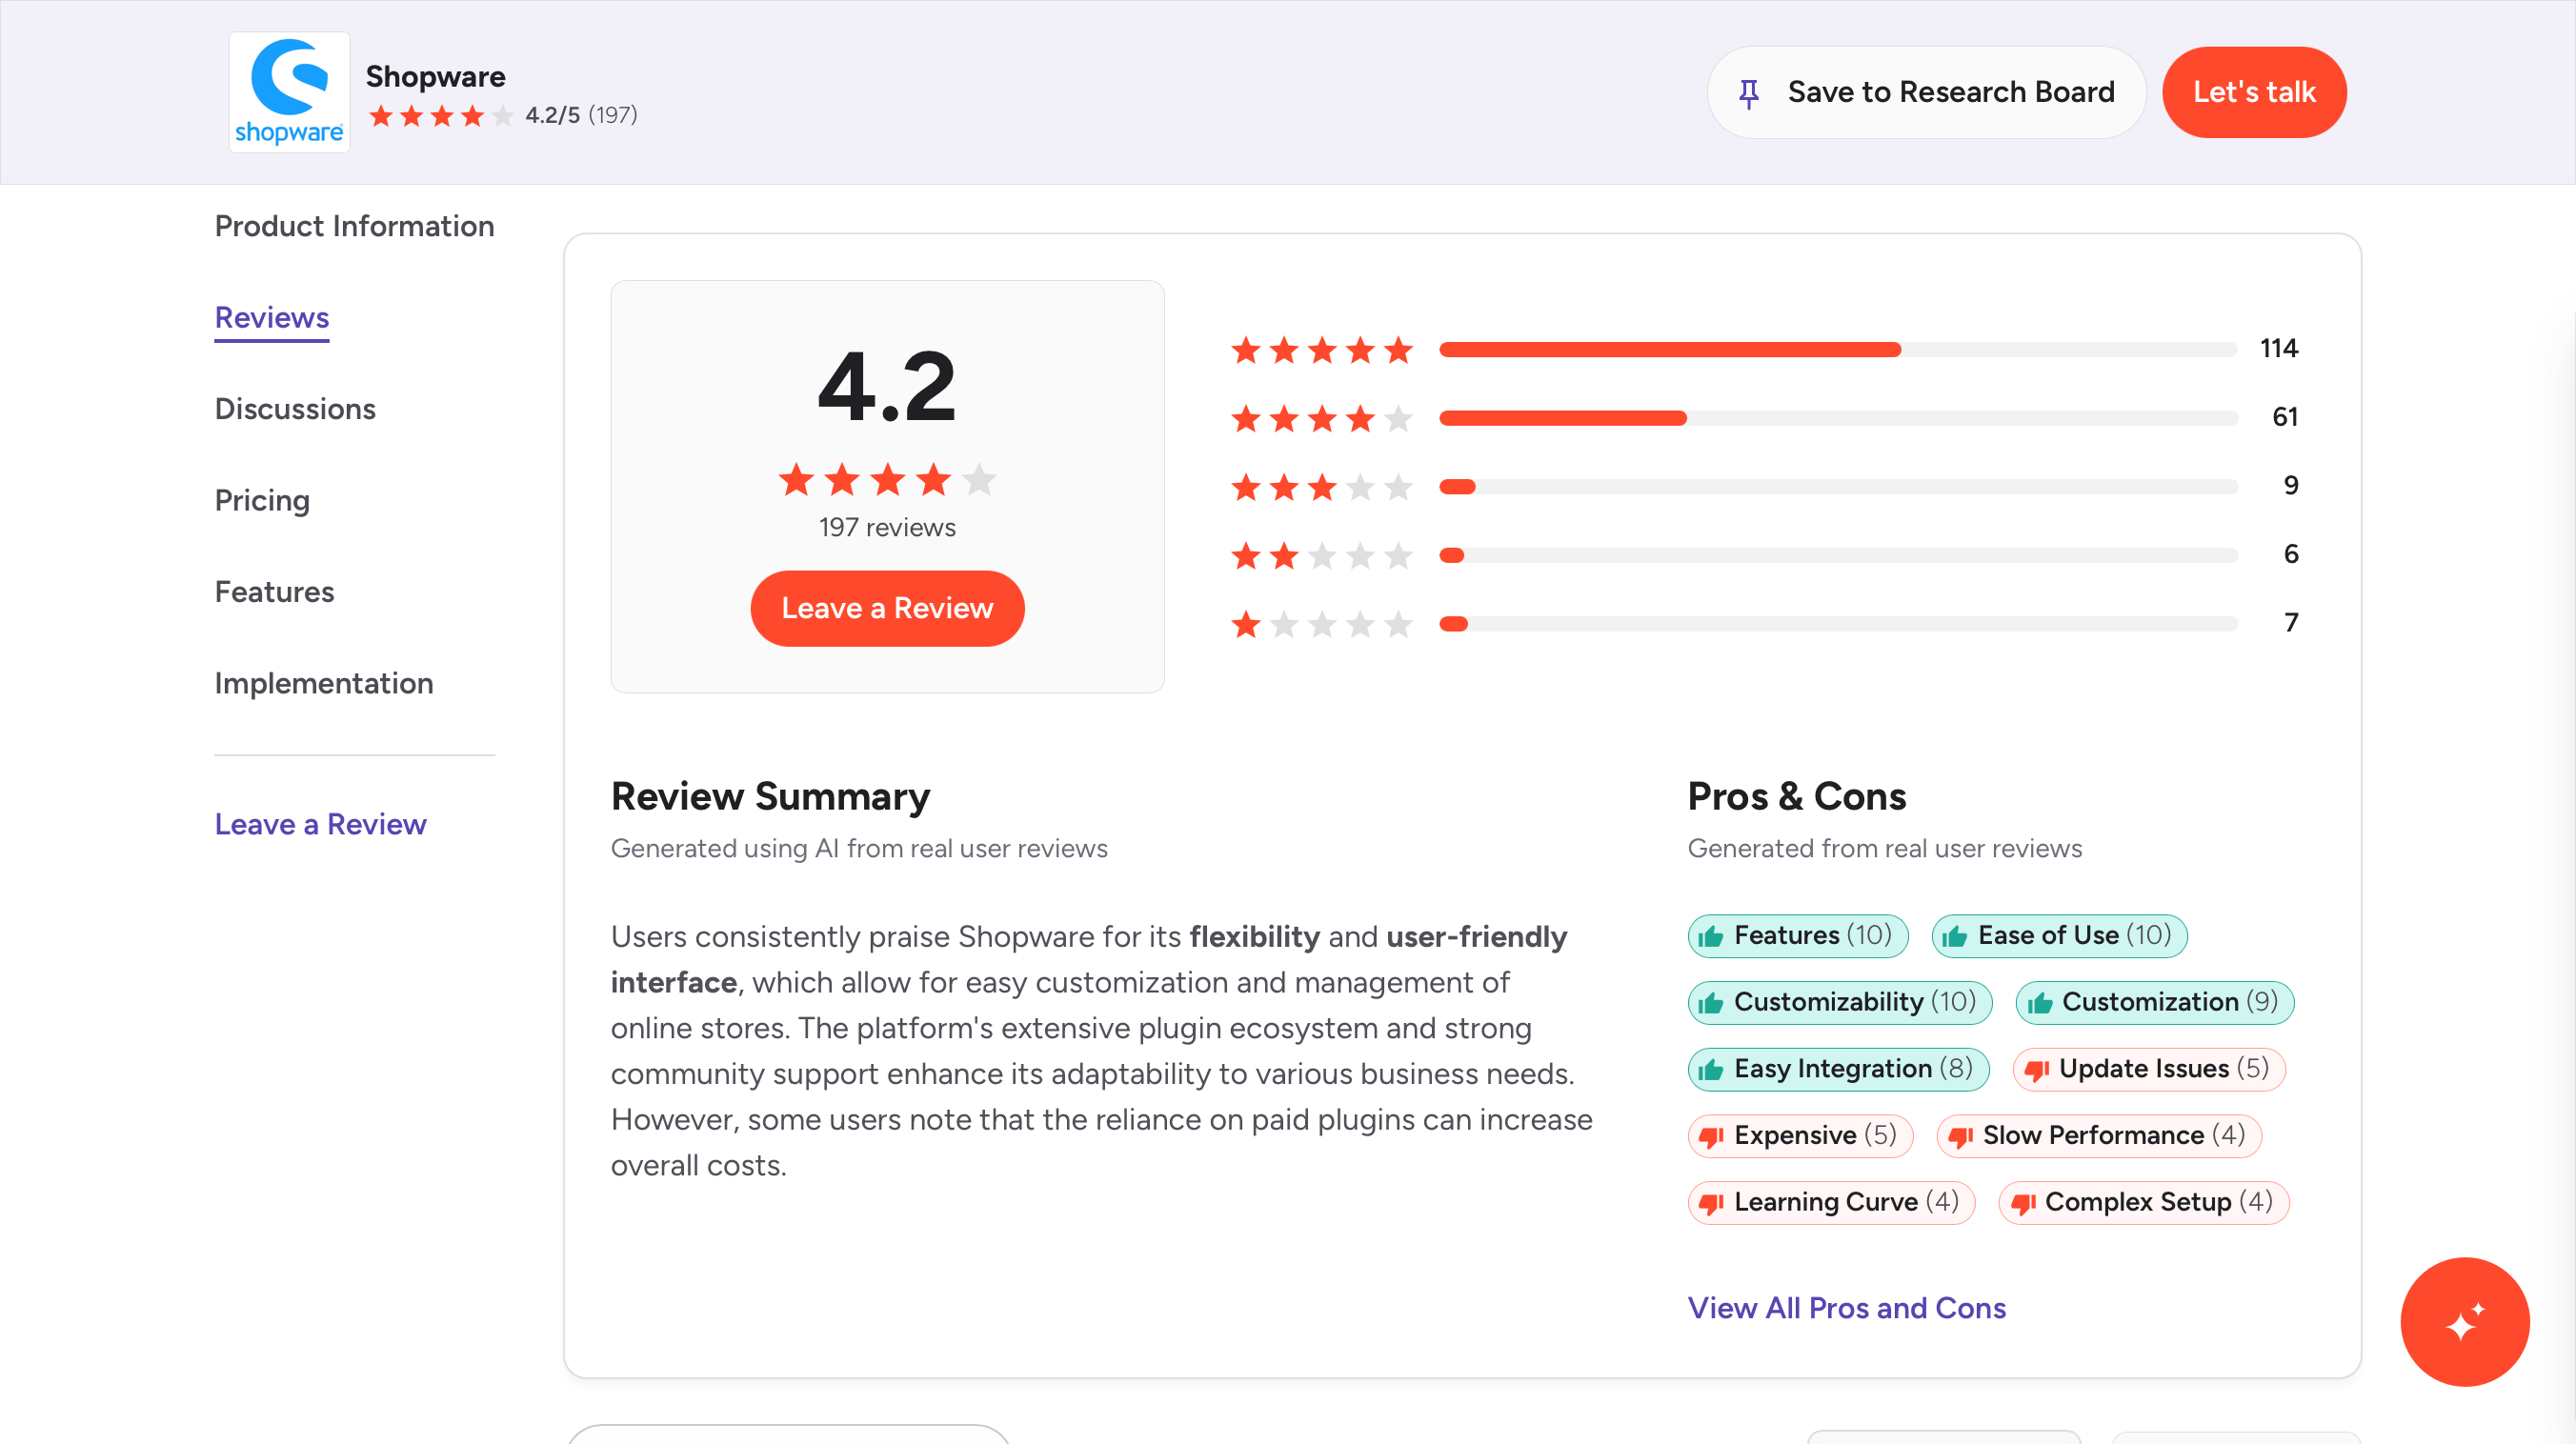Click sidebar Leave a Review link
Screen dimensions: 2576x1444
click(x=320, y=824)
